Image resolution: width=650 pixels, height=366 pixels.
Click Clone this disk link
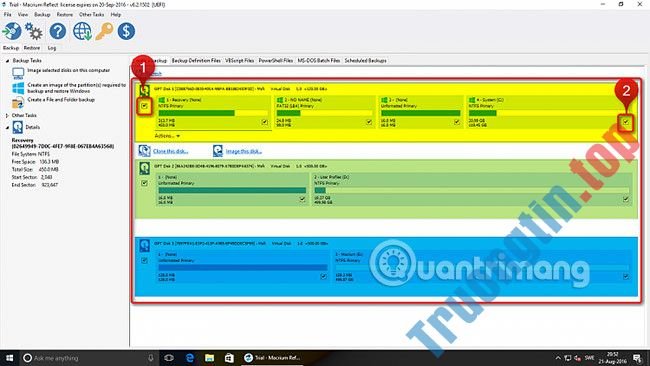point(170,151)
